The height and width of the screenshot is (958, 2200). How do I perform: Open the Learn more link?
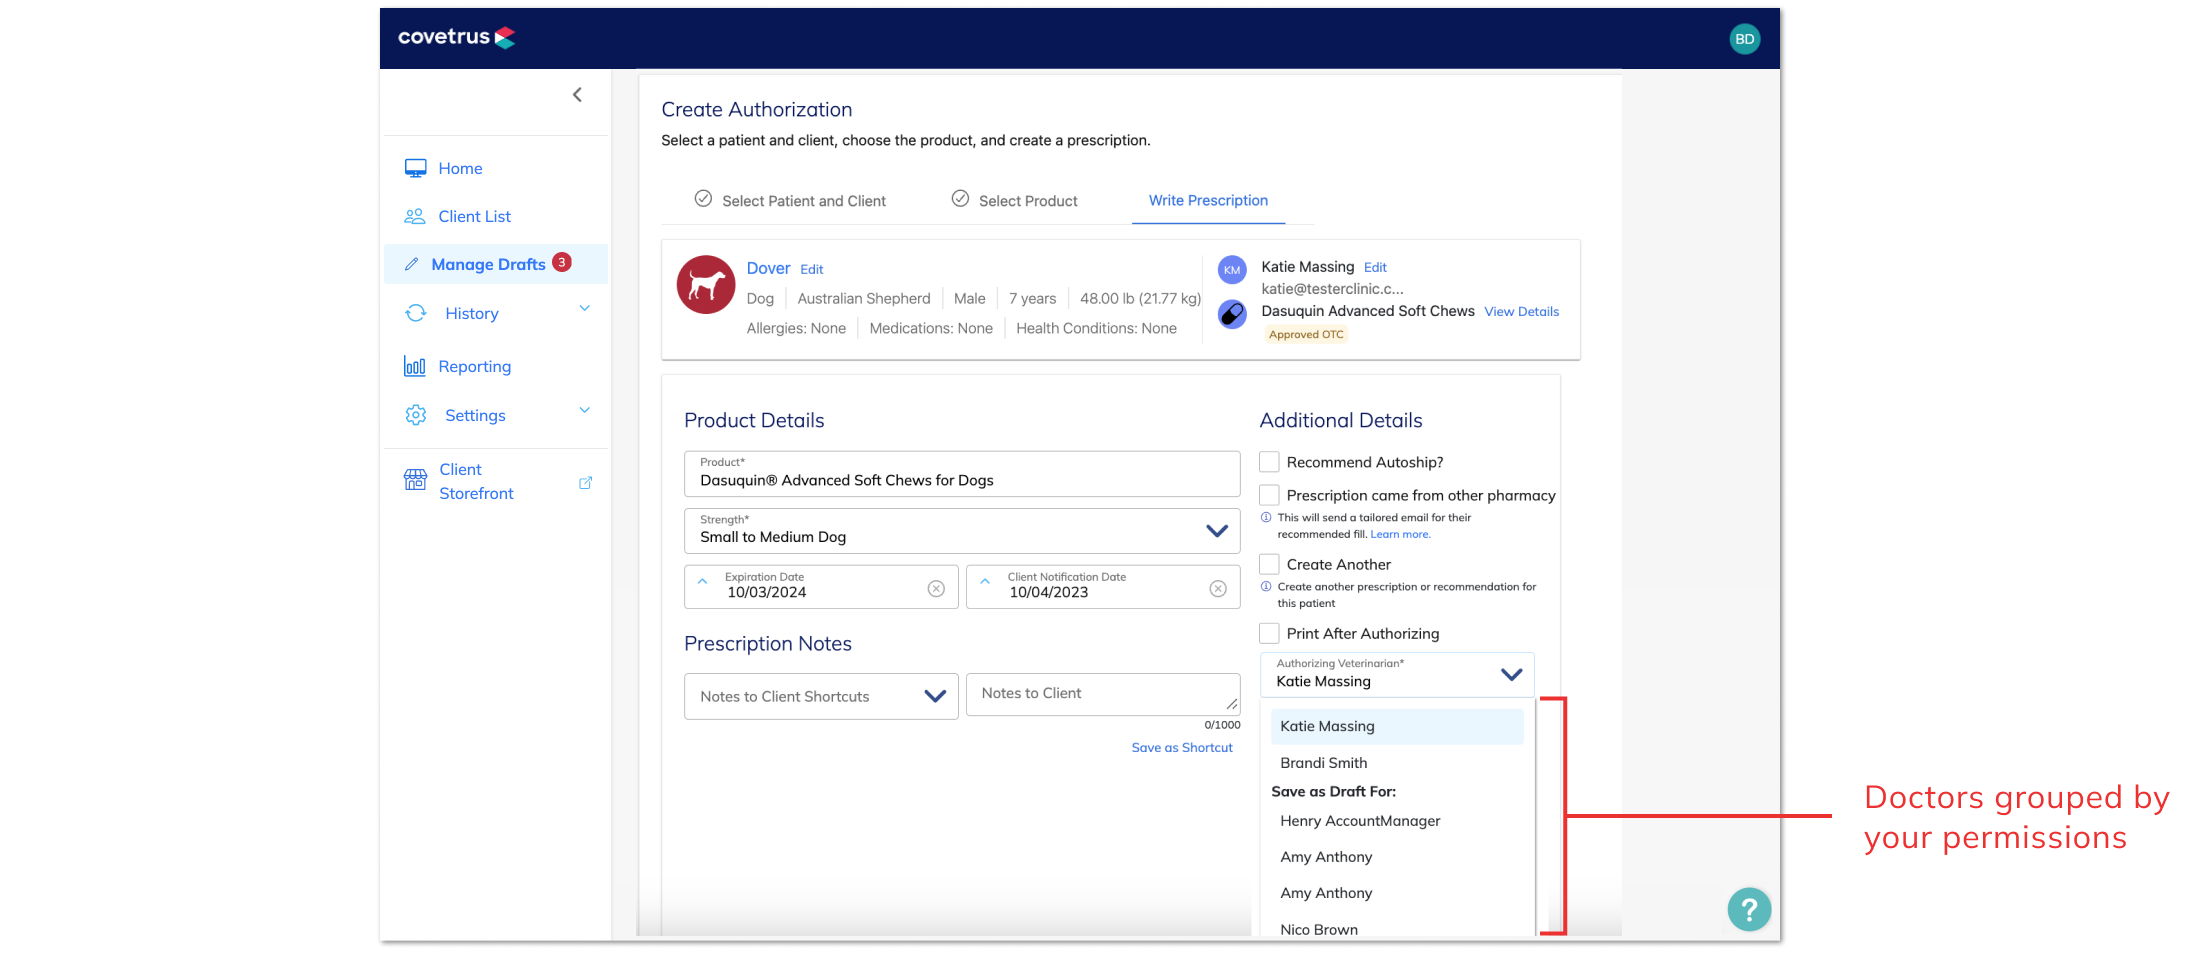point(1400,535)
